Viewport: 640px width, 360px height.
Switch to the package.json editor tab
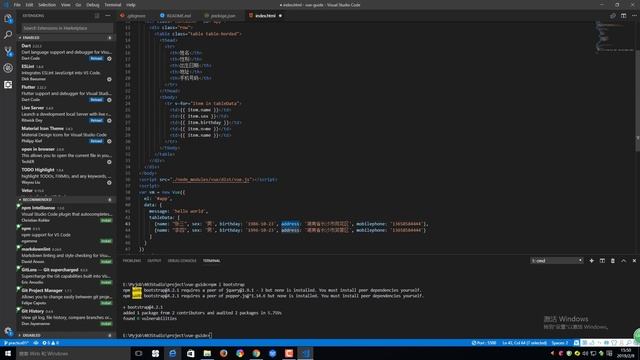pyautogui.click(x=222, y=16)
